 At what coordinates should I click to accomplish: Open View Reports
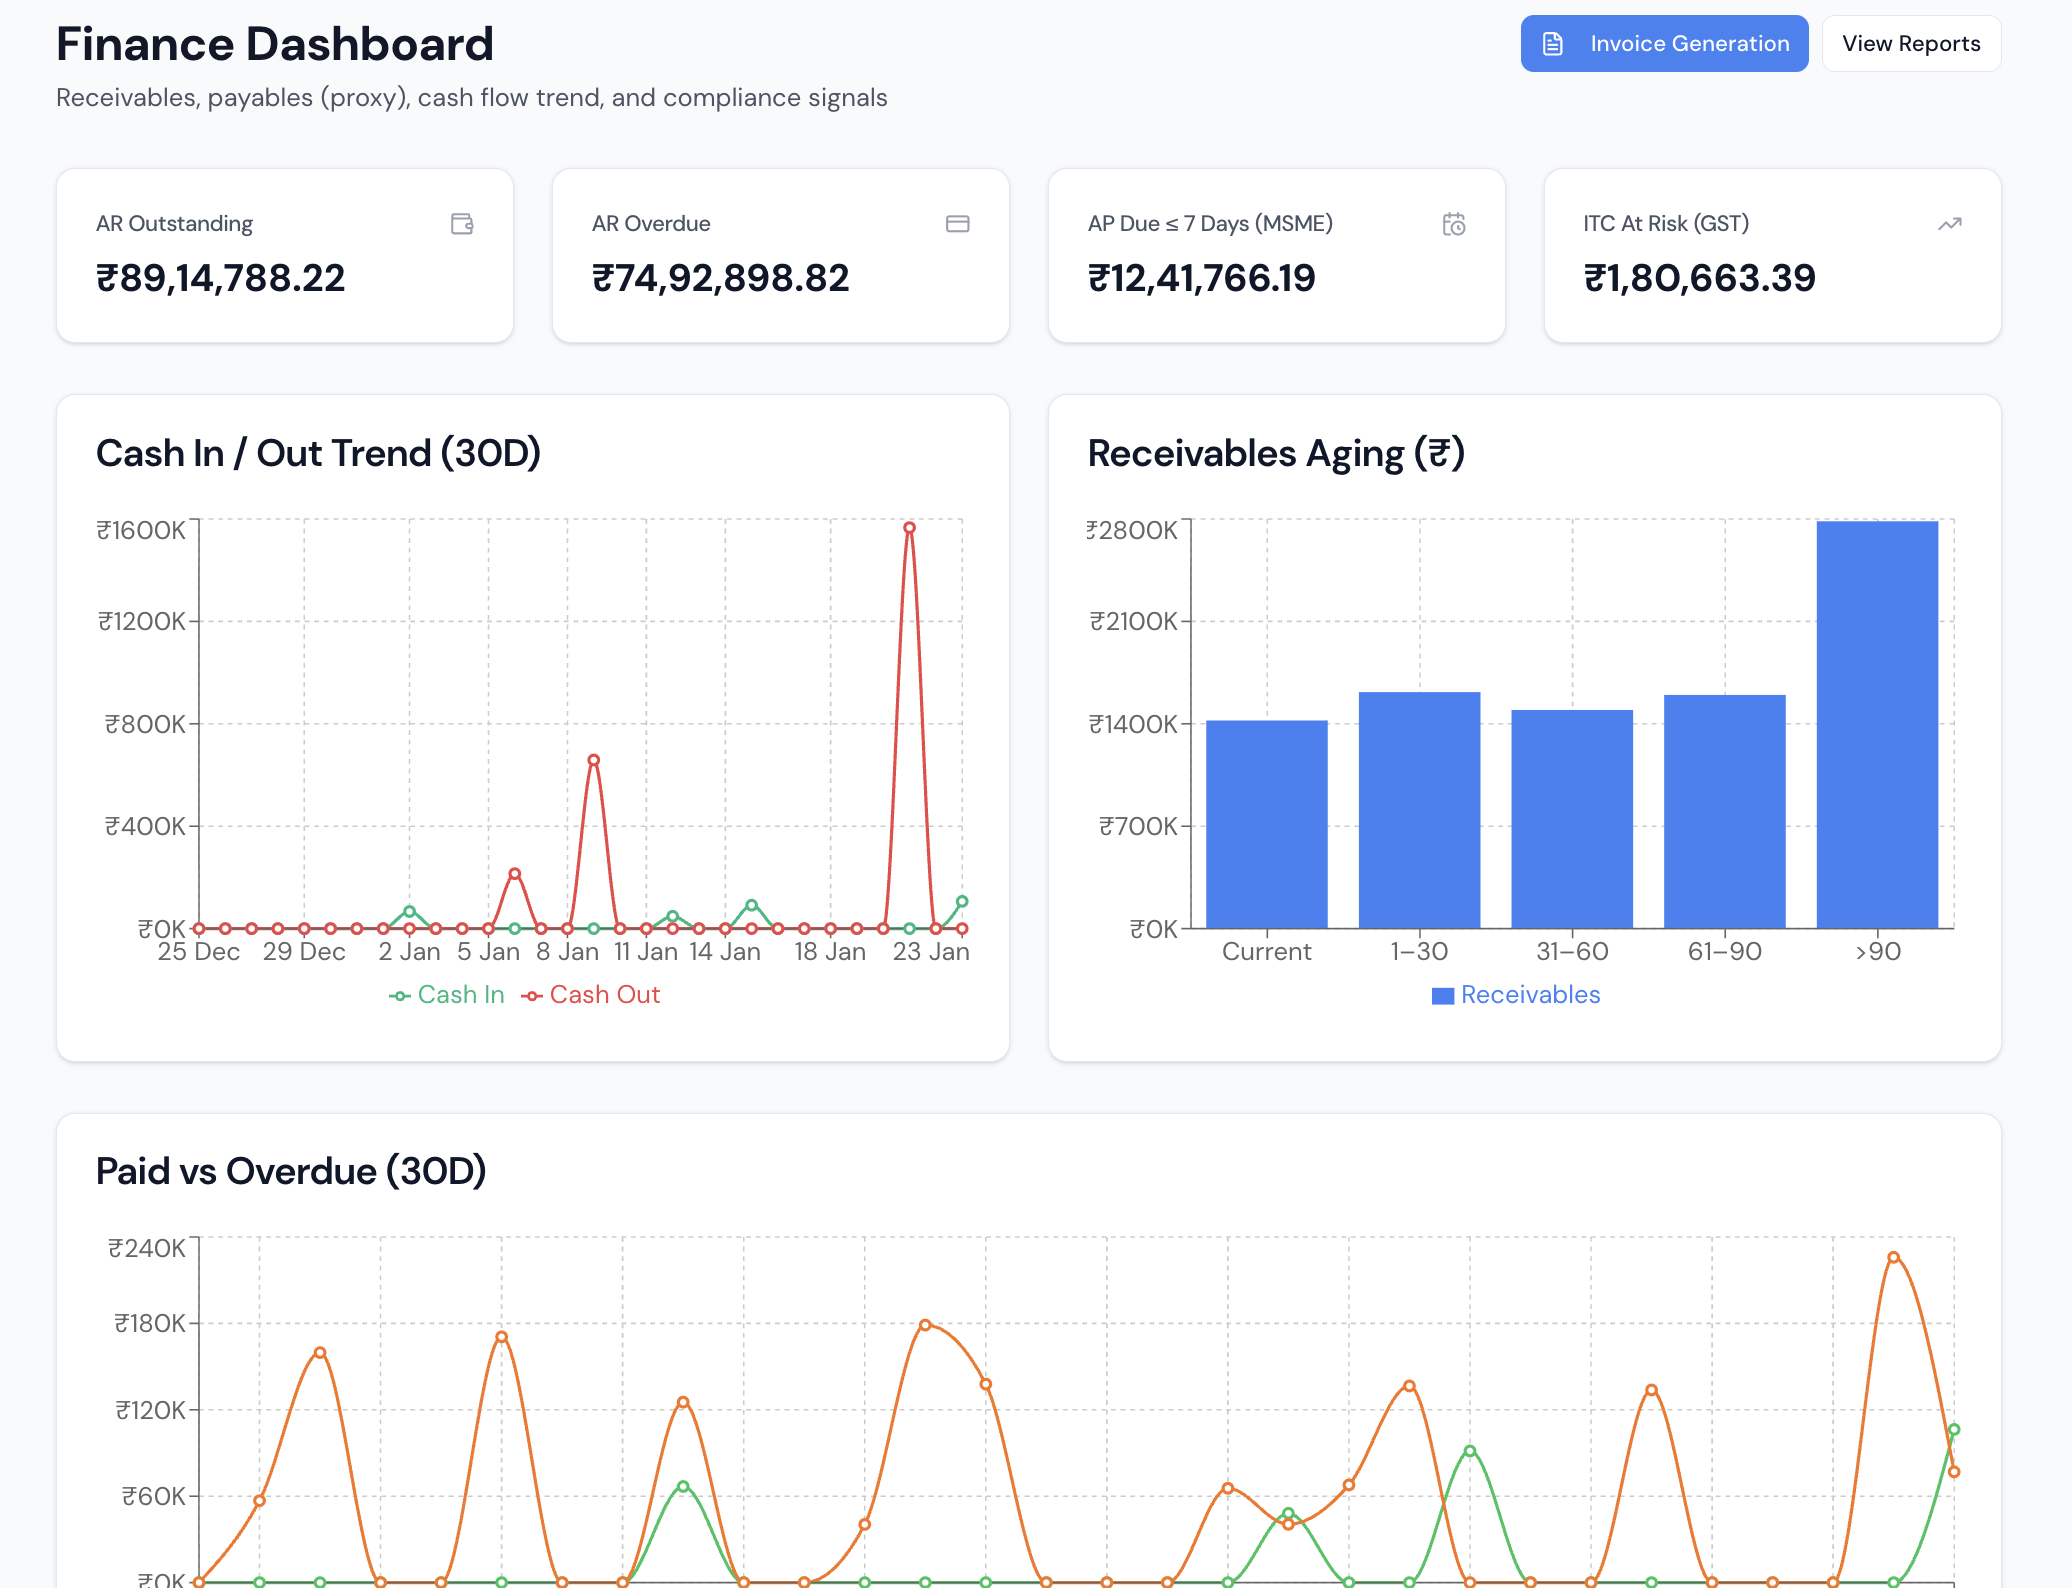click(x=1910, y=44)
